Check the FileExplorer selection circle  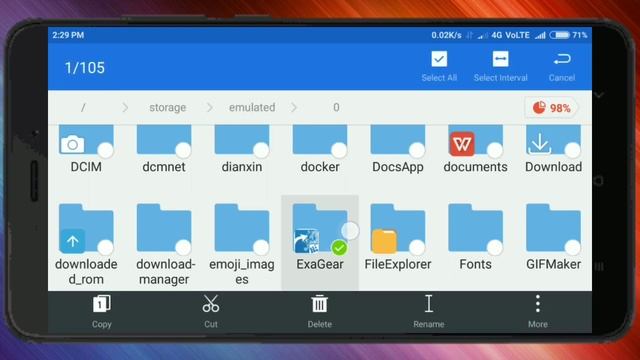417,247
